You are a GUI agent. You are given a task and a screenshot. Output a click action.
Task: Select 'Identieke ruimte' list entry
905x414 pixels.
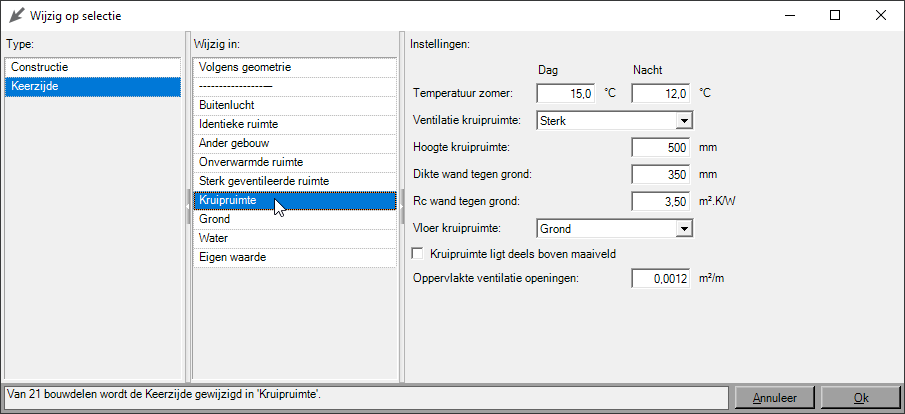pos(294,124)
